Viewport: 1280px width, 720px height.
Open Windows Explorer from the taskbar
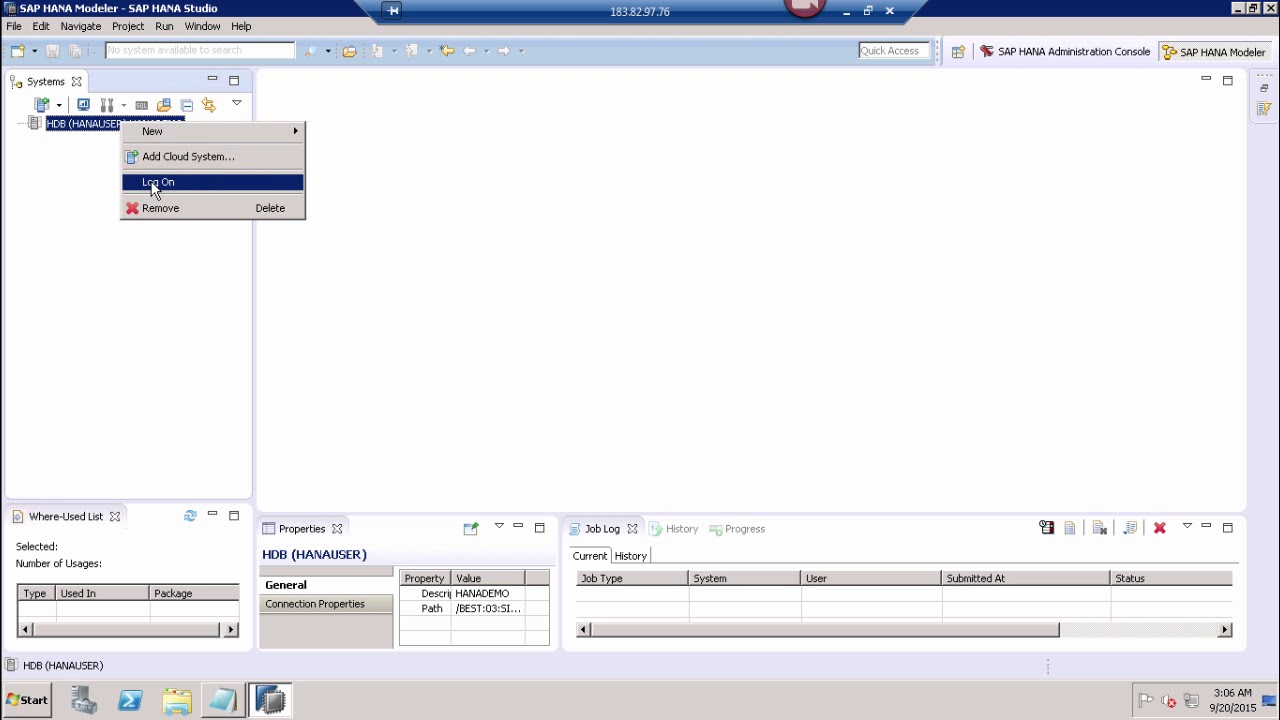[x=176, y=700]
